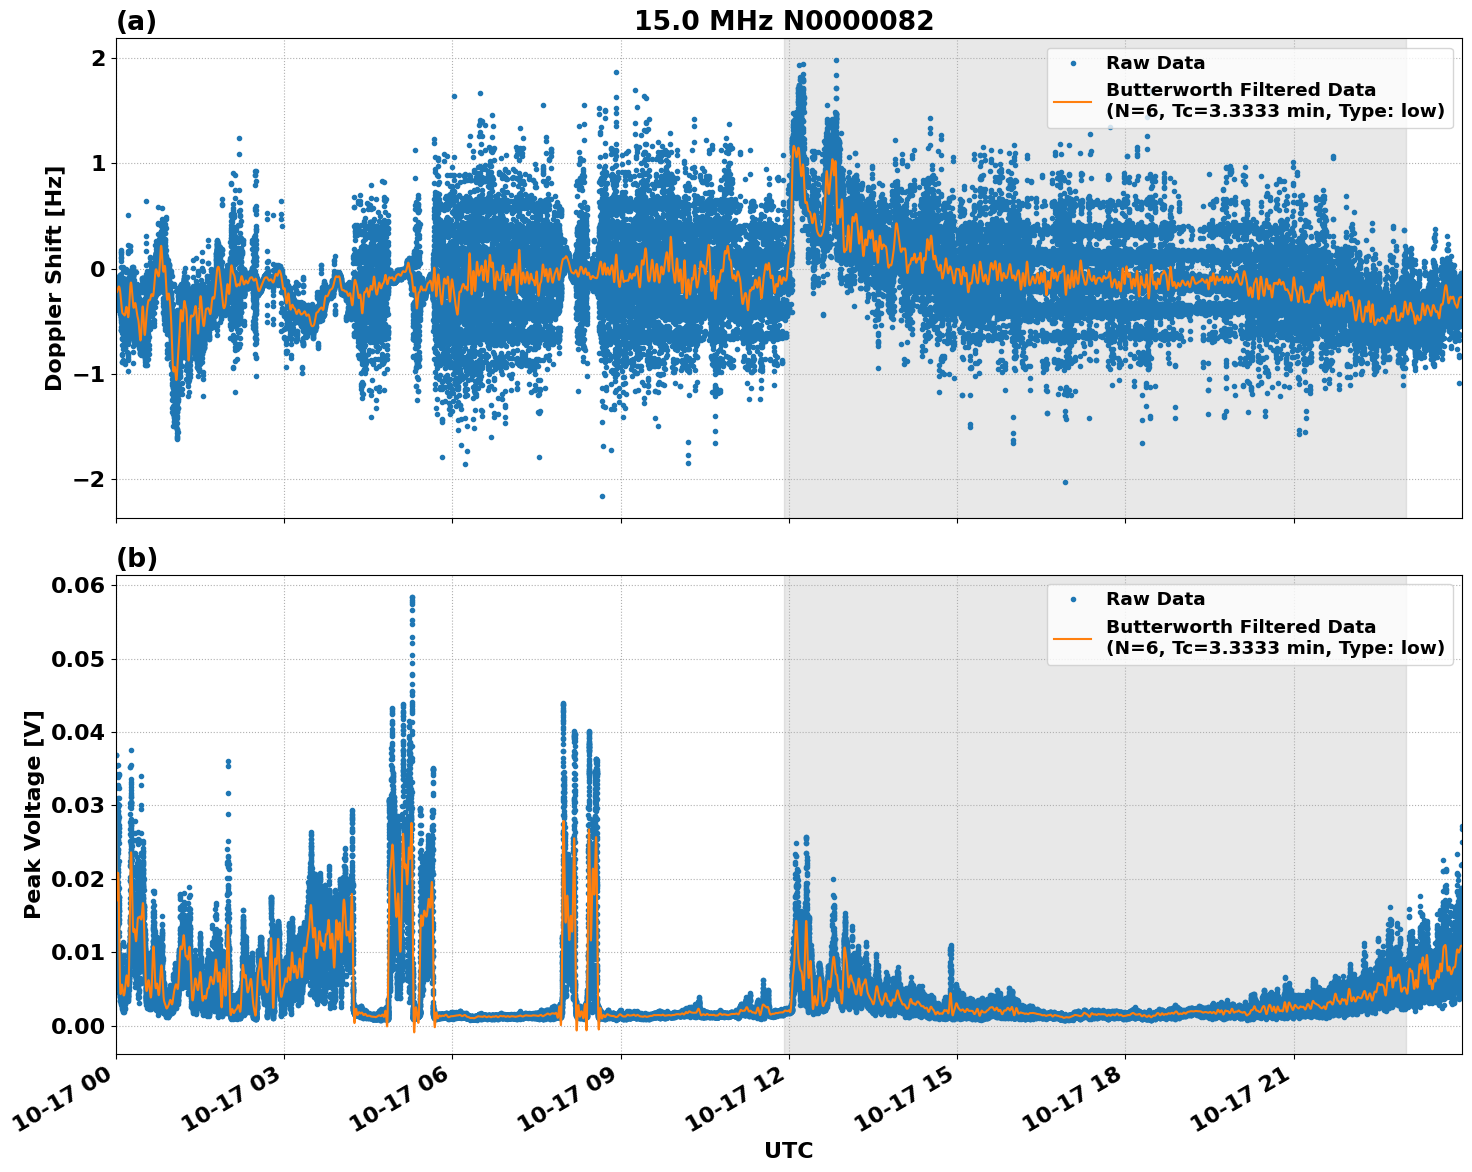Click the '0.03' tick on Peak Voltage axis

click(x=77, y=806)
